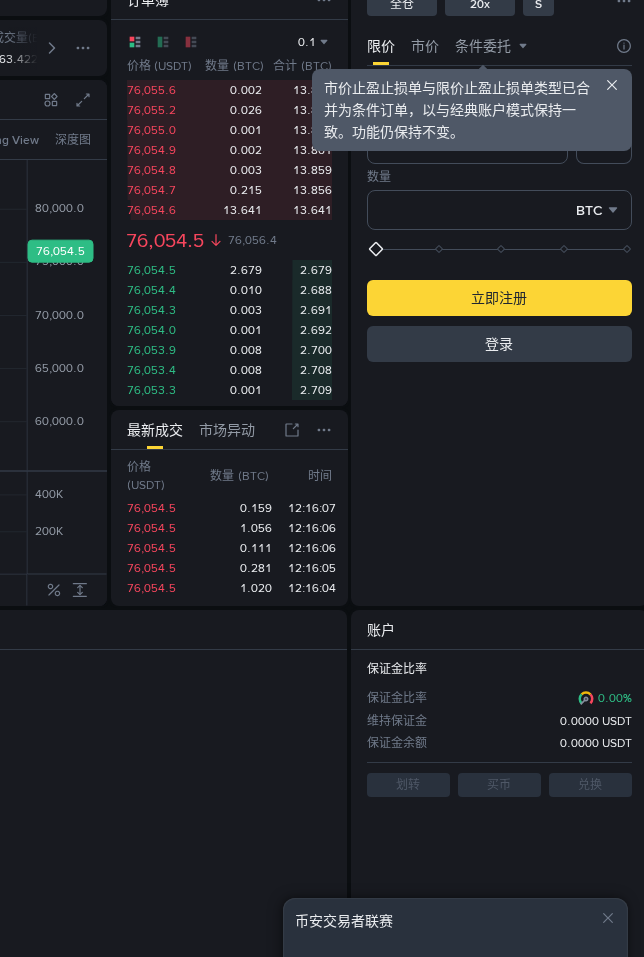The width and height of the screenshot is (644, 957).
Task: Open more options in latest trades panel
Action: pos(324,430)
